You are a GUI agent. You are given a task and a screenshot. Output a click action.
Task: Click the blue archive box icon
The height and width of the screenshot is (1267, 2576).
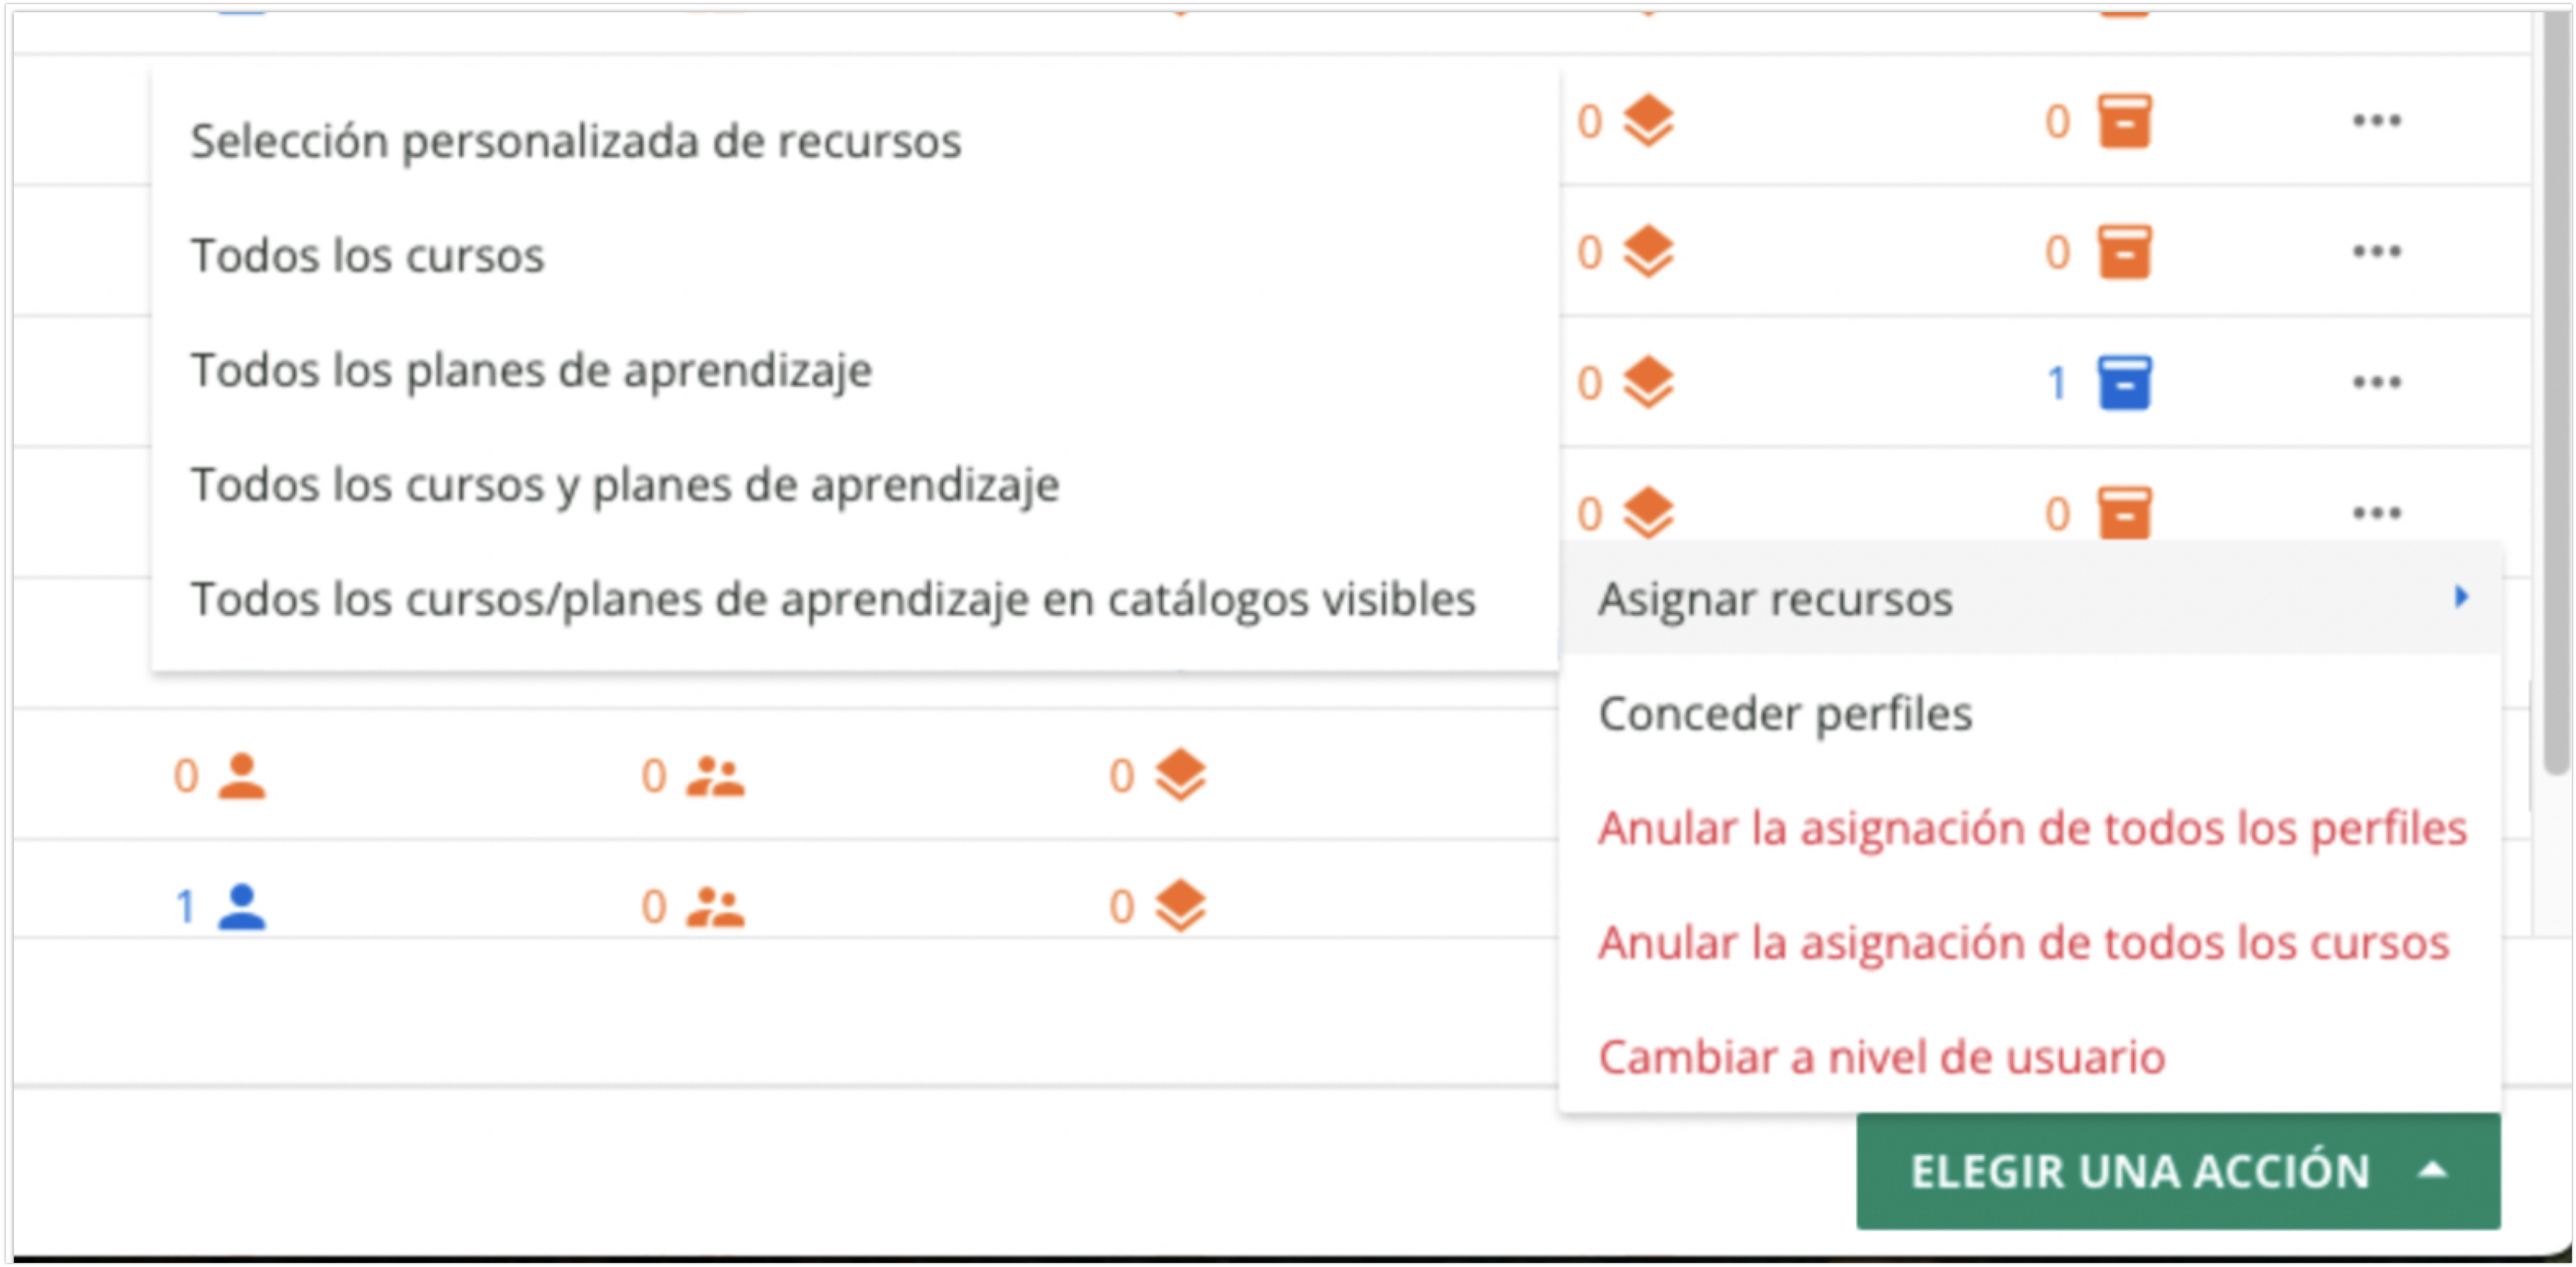click(2124, 383)
